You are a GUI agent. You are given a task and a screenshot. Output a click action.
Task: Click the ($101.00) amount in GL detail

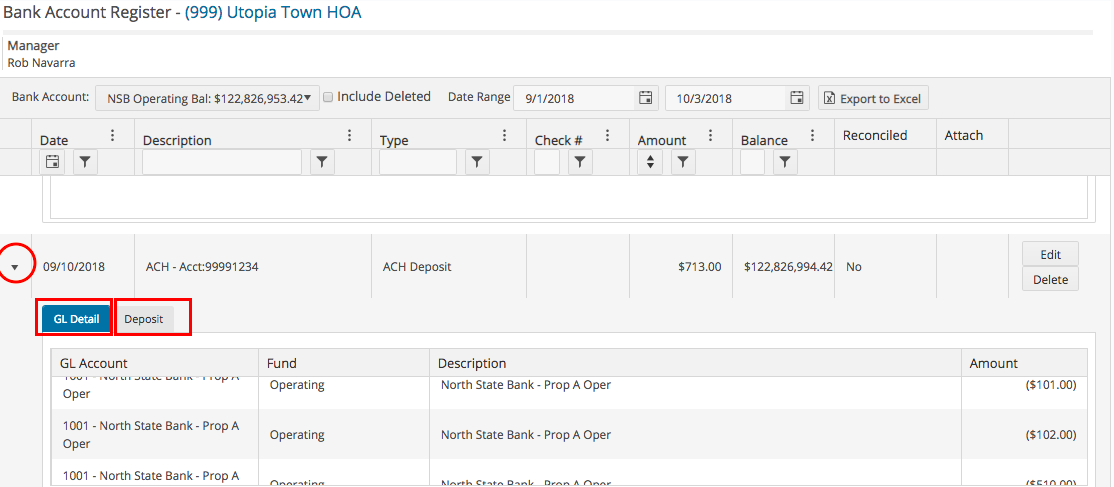1051,385
